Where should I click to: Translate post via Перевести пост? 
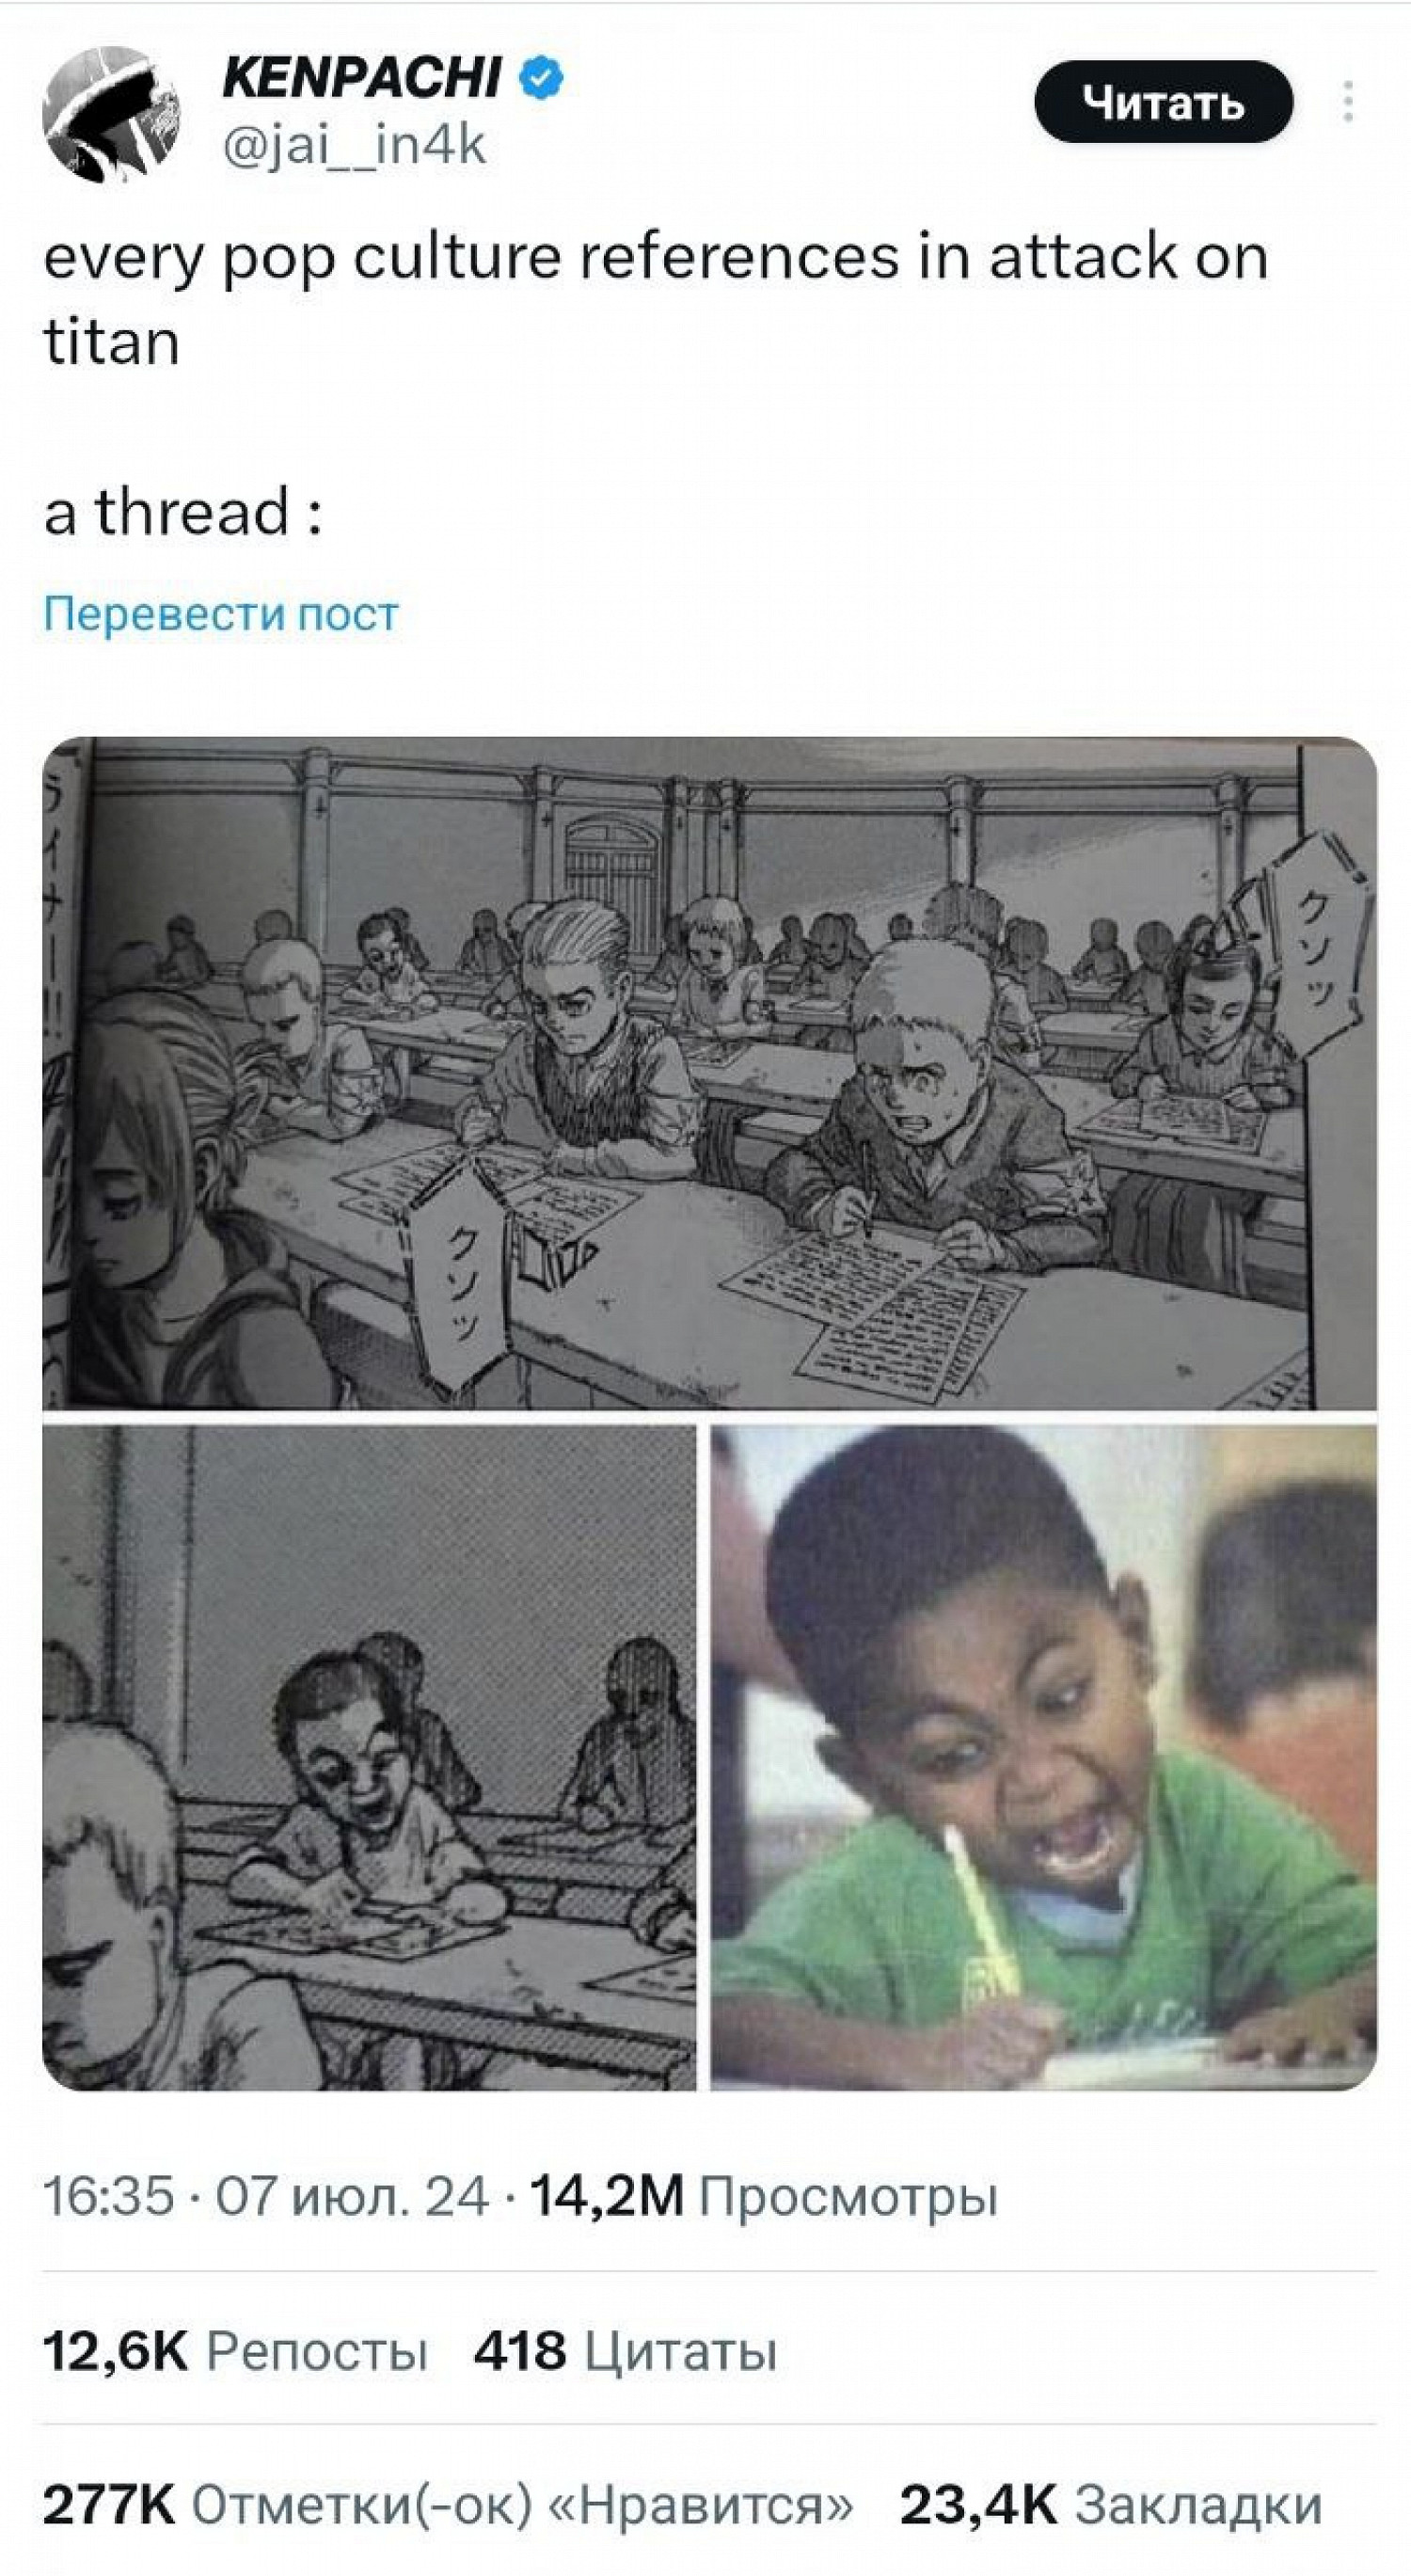[x=221, y=613]
